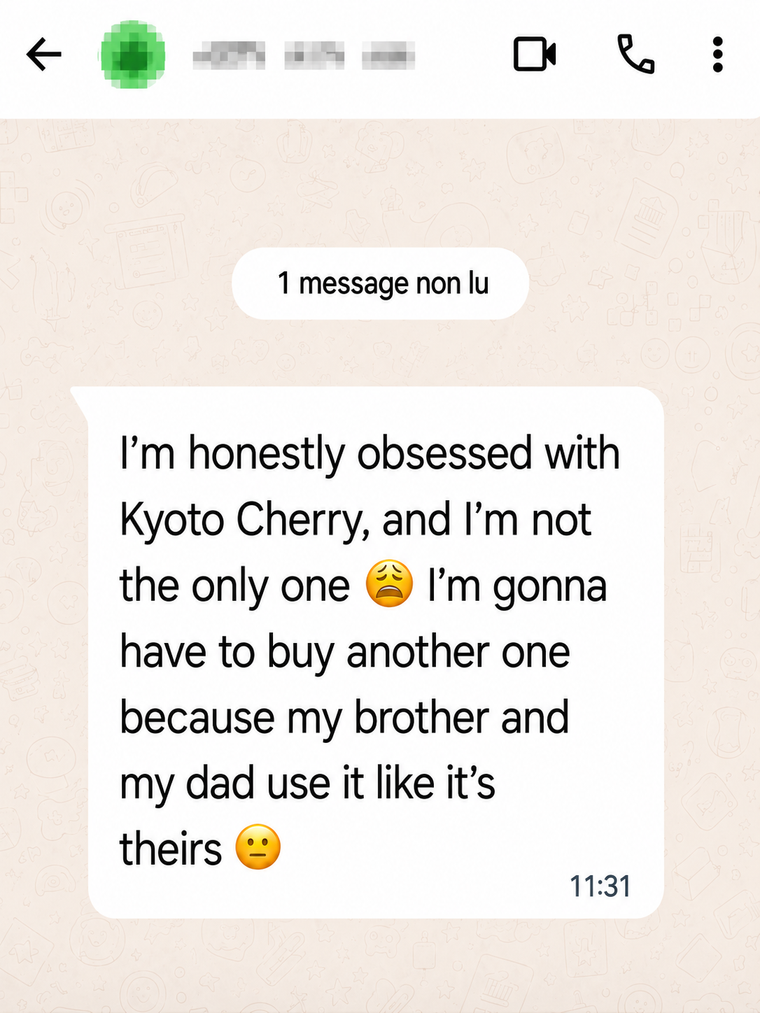The height and width of the screenshot is (1013, 760).
Task: Click the line "because my brother and"
Action: pyautogui.click(x=344, y=718)
